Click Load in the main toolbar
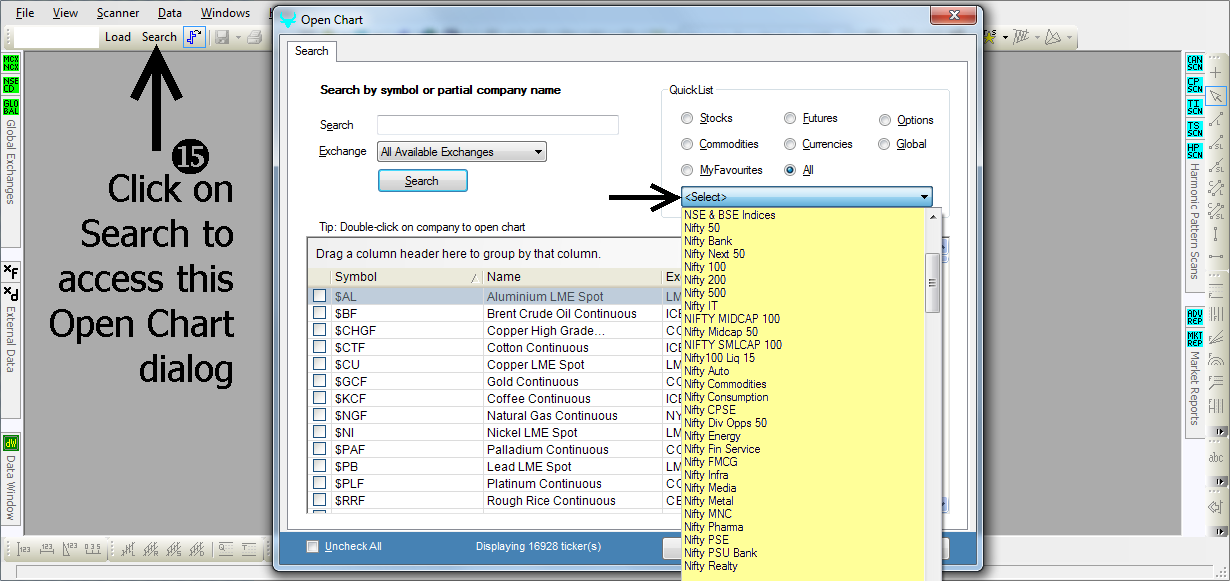The image size is (1230, 581). [118, 37]
